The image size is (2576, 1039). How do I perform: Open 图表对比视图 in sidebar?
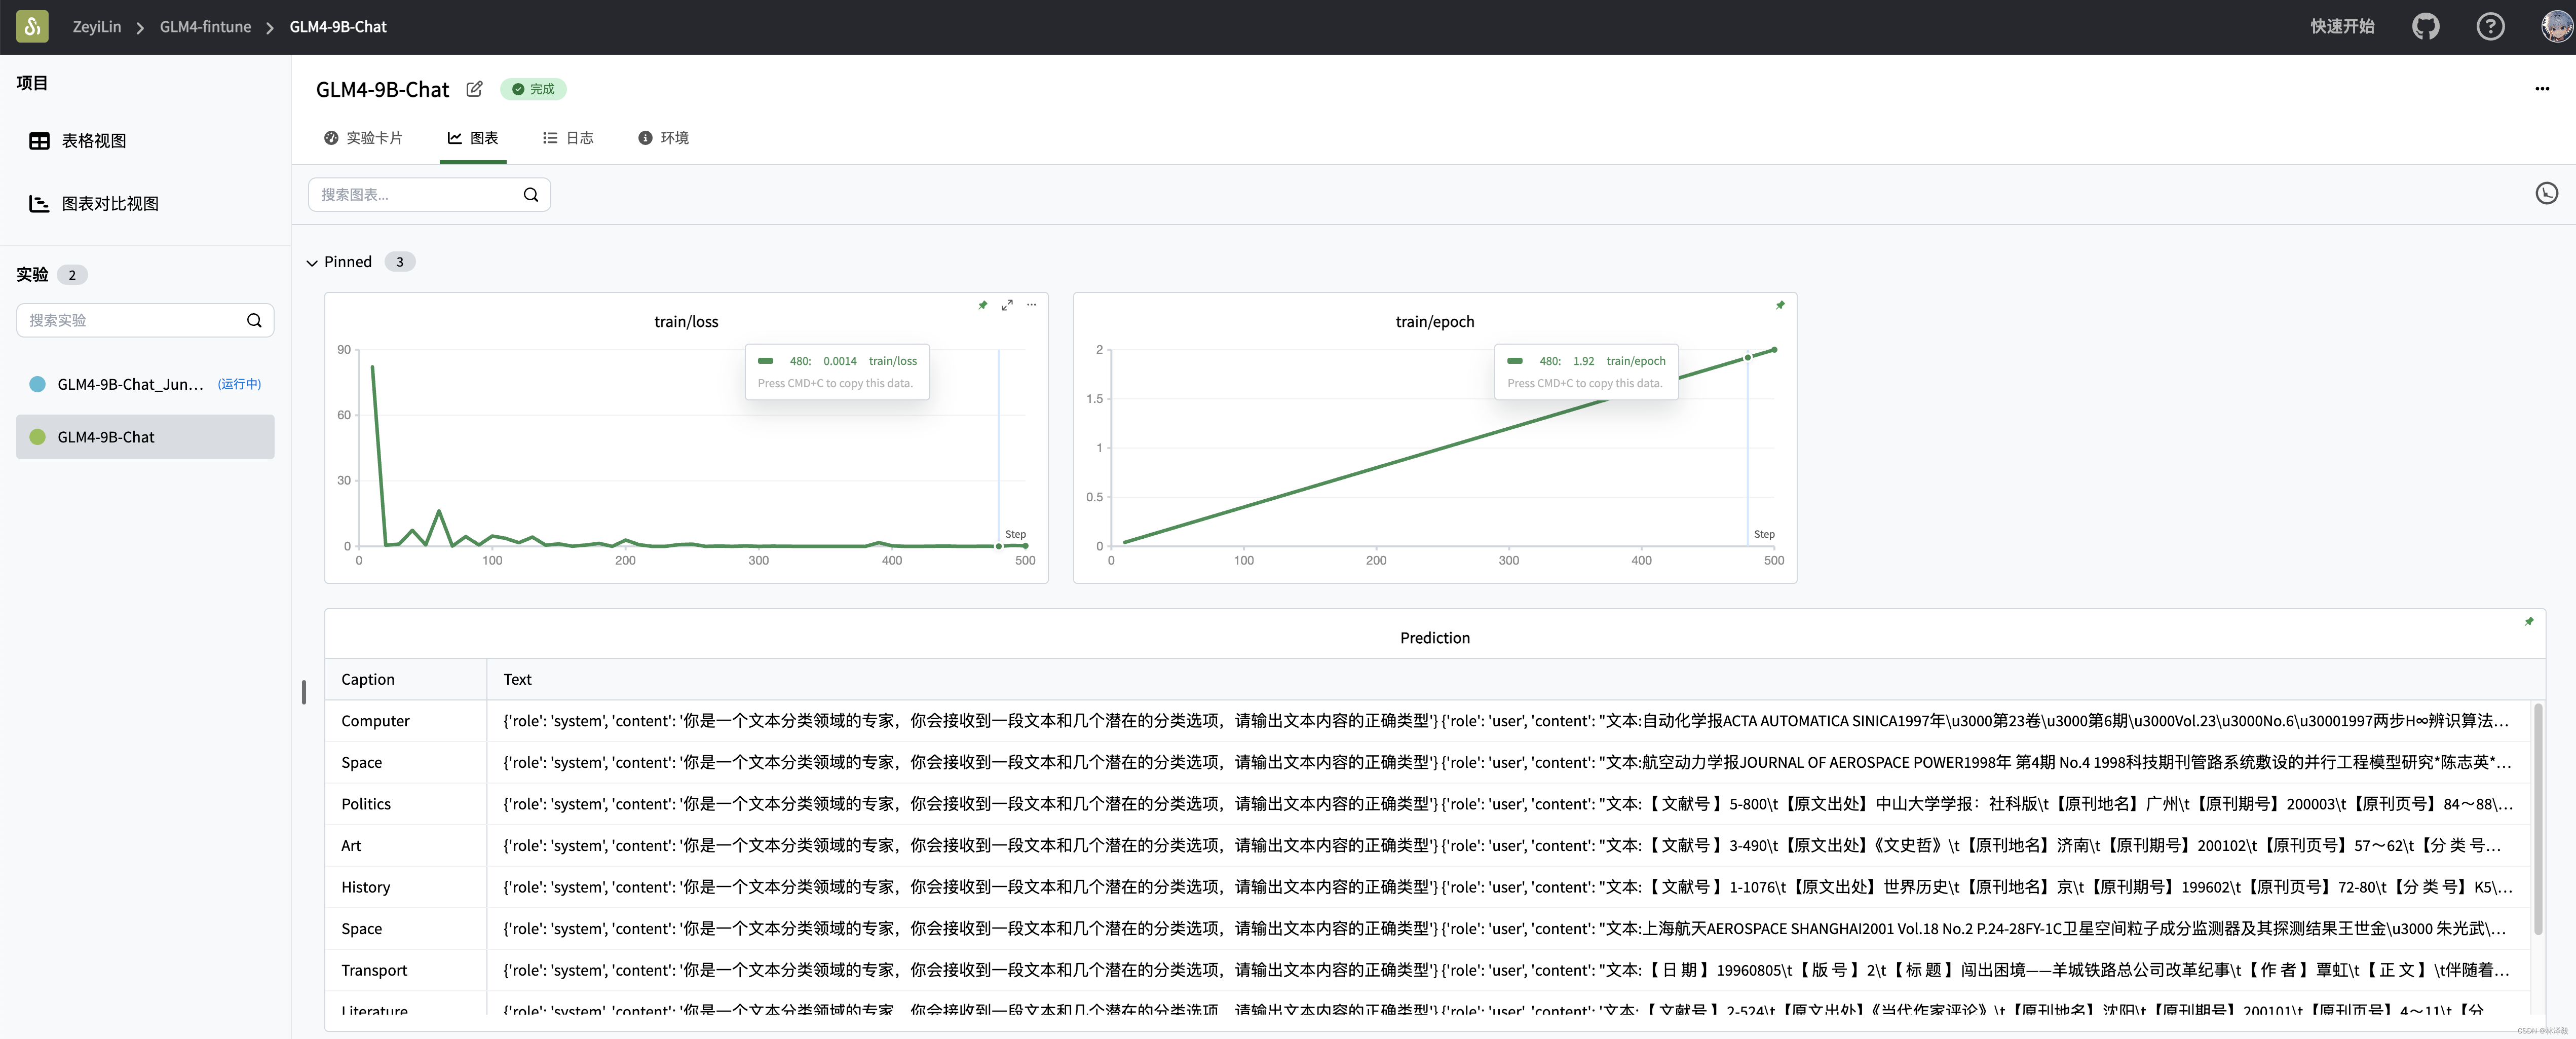pyautogui.click(x=110, y=203)
